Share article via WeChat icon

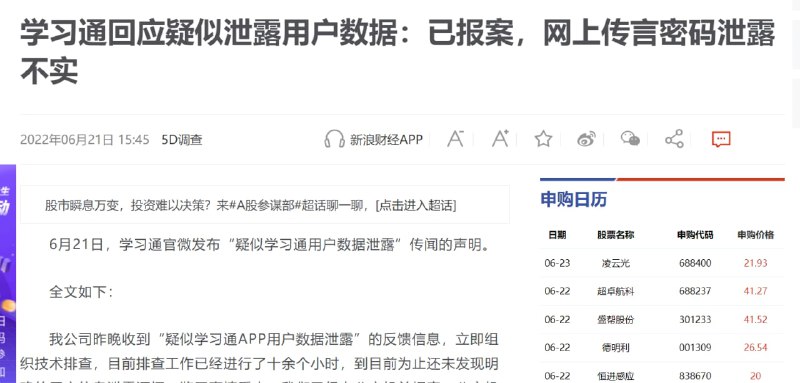coord(630,139)
